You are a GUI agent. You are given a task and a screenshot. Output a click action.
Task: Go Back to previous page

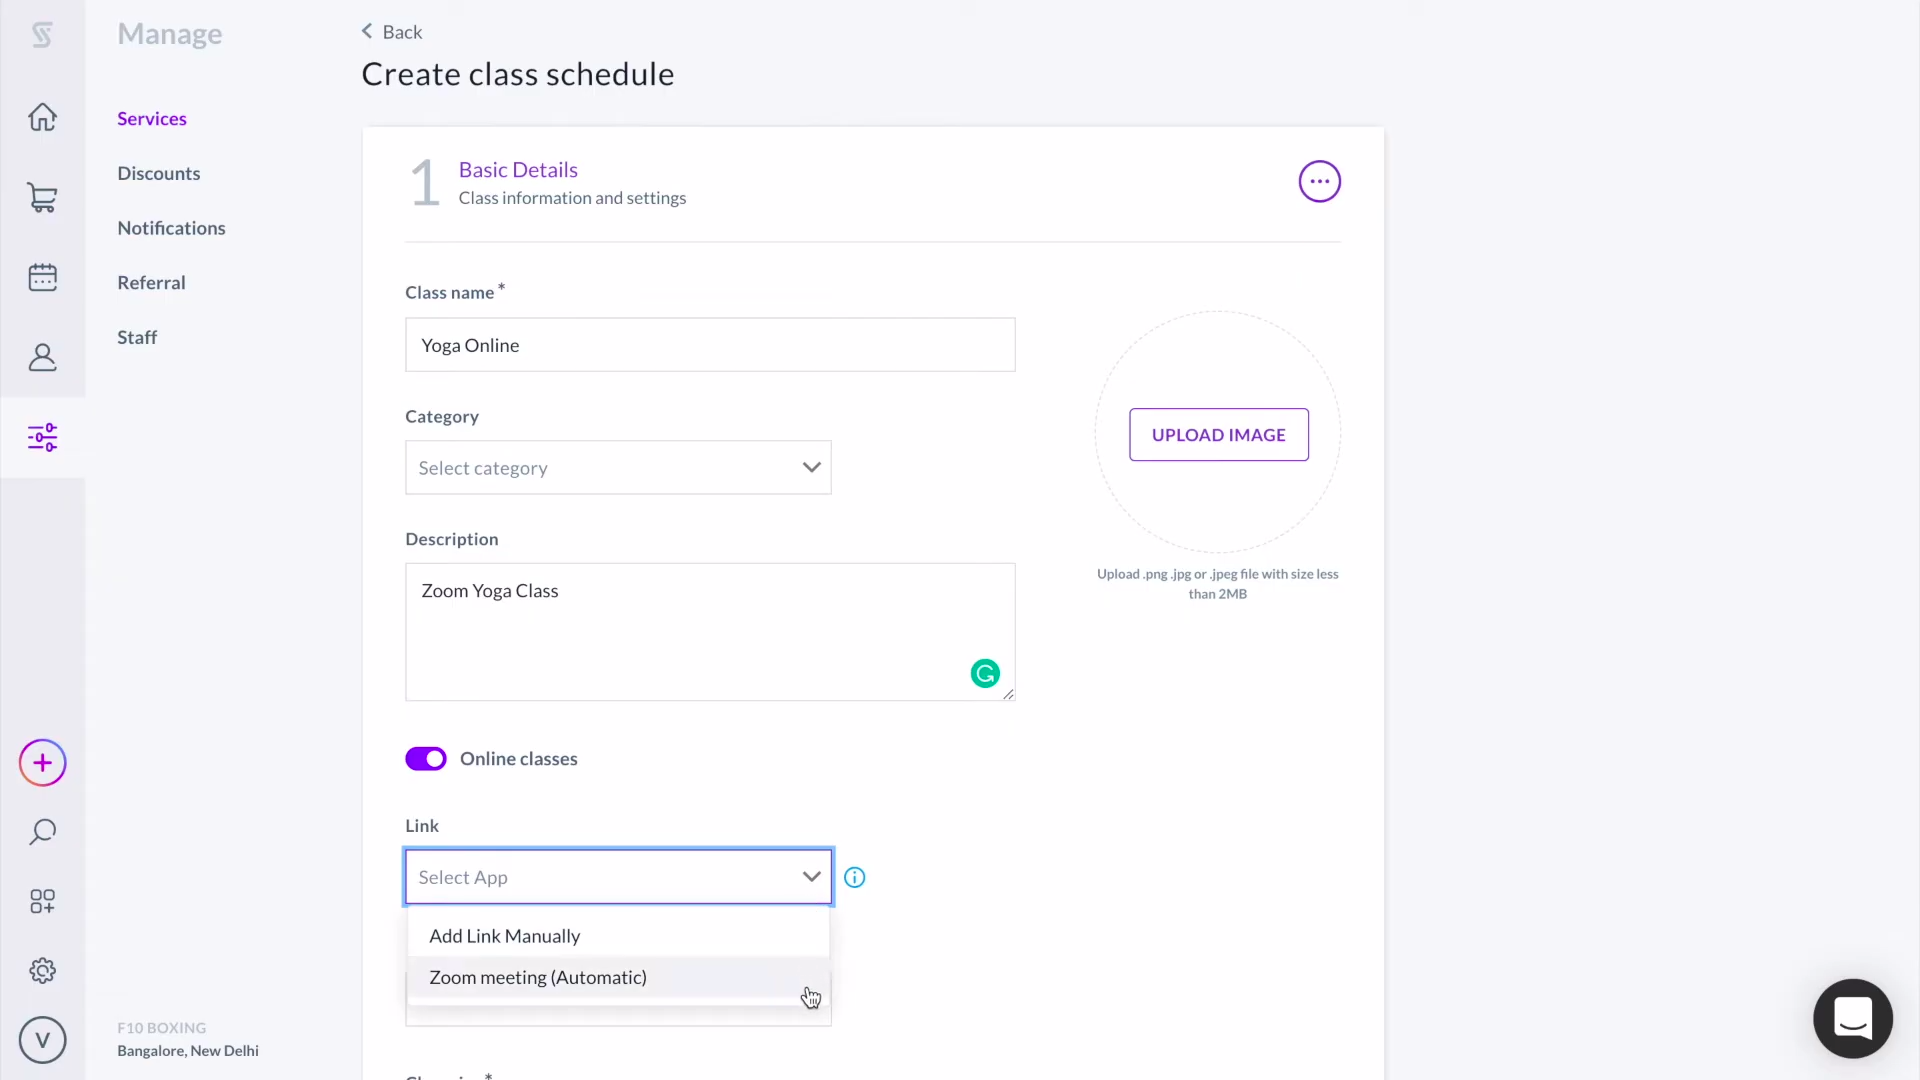click(x=392, y=32)
